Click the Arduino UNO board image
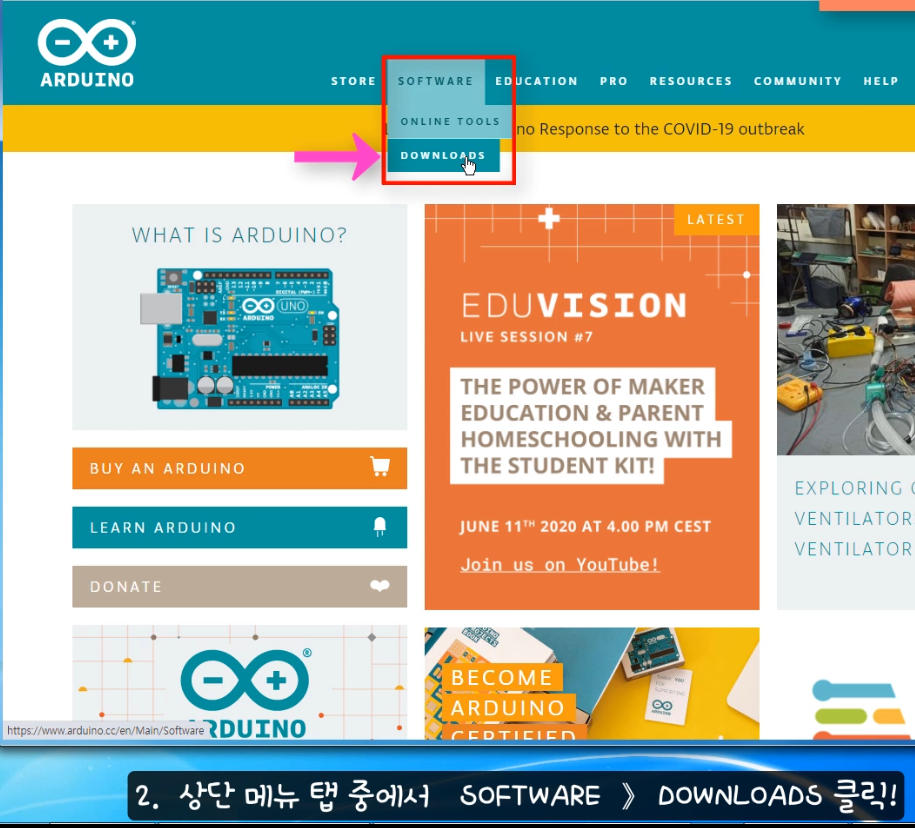The width and height of the screenshot is (915, 828). tap(240, 338)
